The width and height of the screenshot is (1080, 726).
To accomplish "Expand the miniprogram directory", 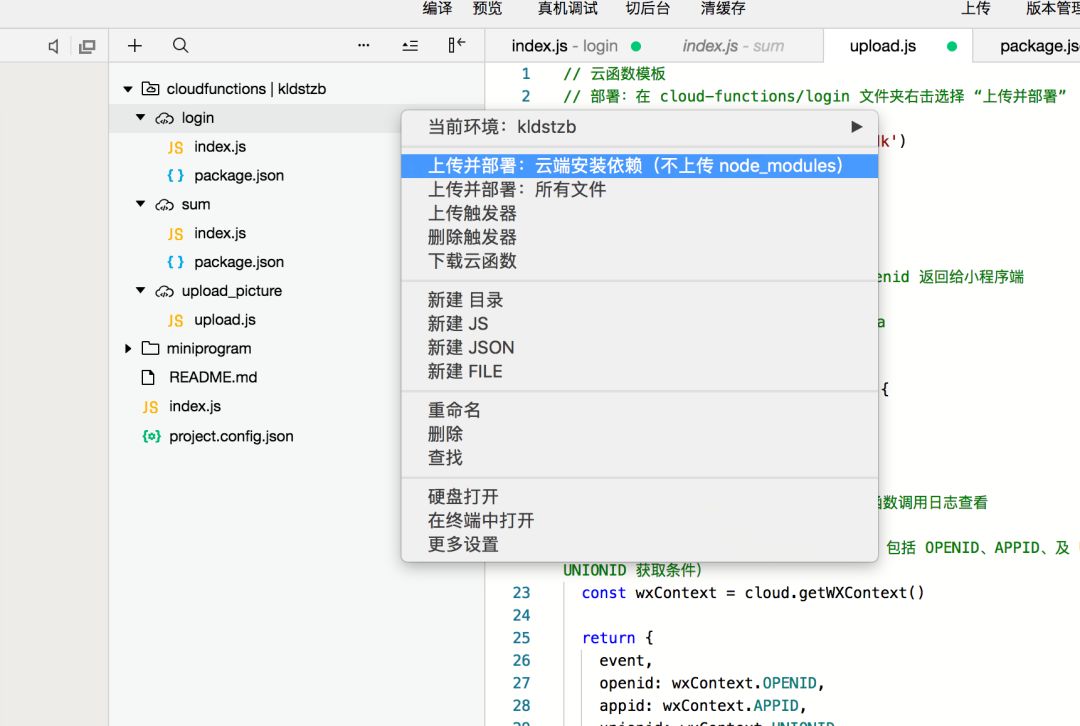I will 128,348.
